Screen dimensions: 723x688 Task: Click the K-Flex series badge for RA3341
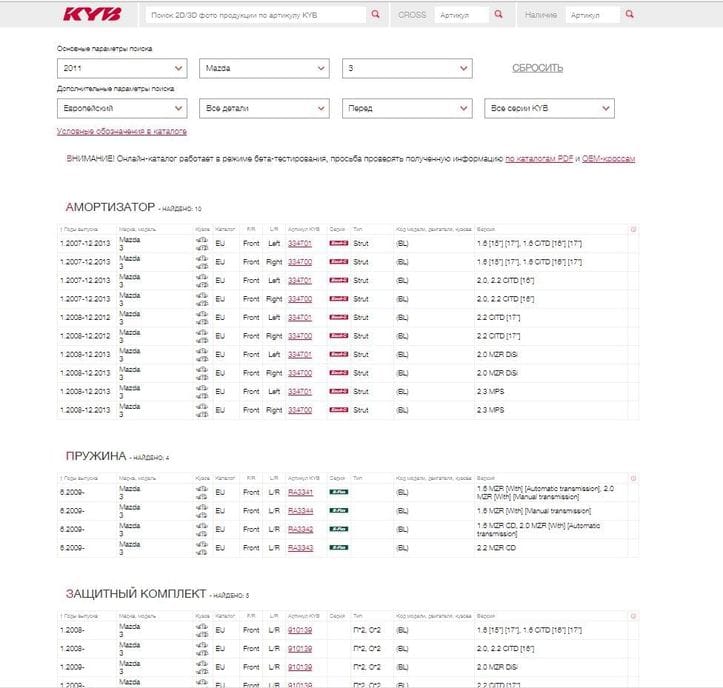338,492
